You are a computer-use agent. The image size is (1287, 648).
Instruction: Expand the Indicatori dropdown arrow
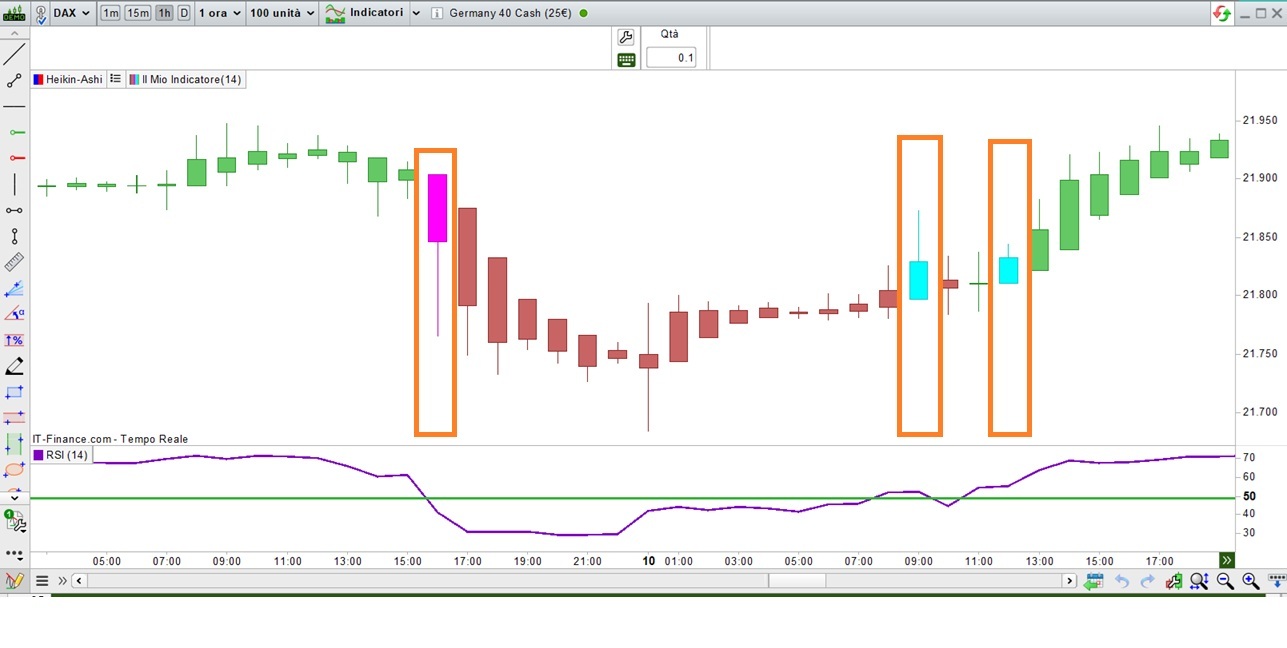point(416,13)
